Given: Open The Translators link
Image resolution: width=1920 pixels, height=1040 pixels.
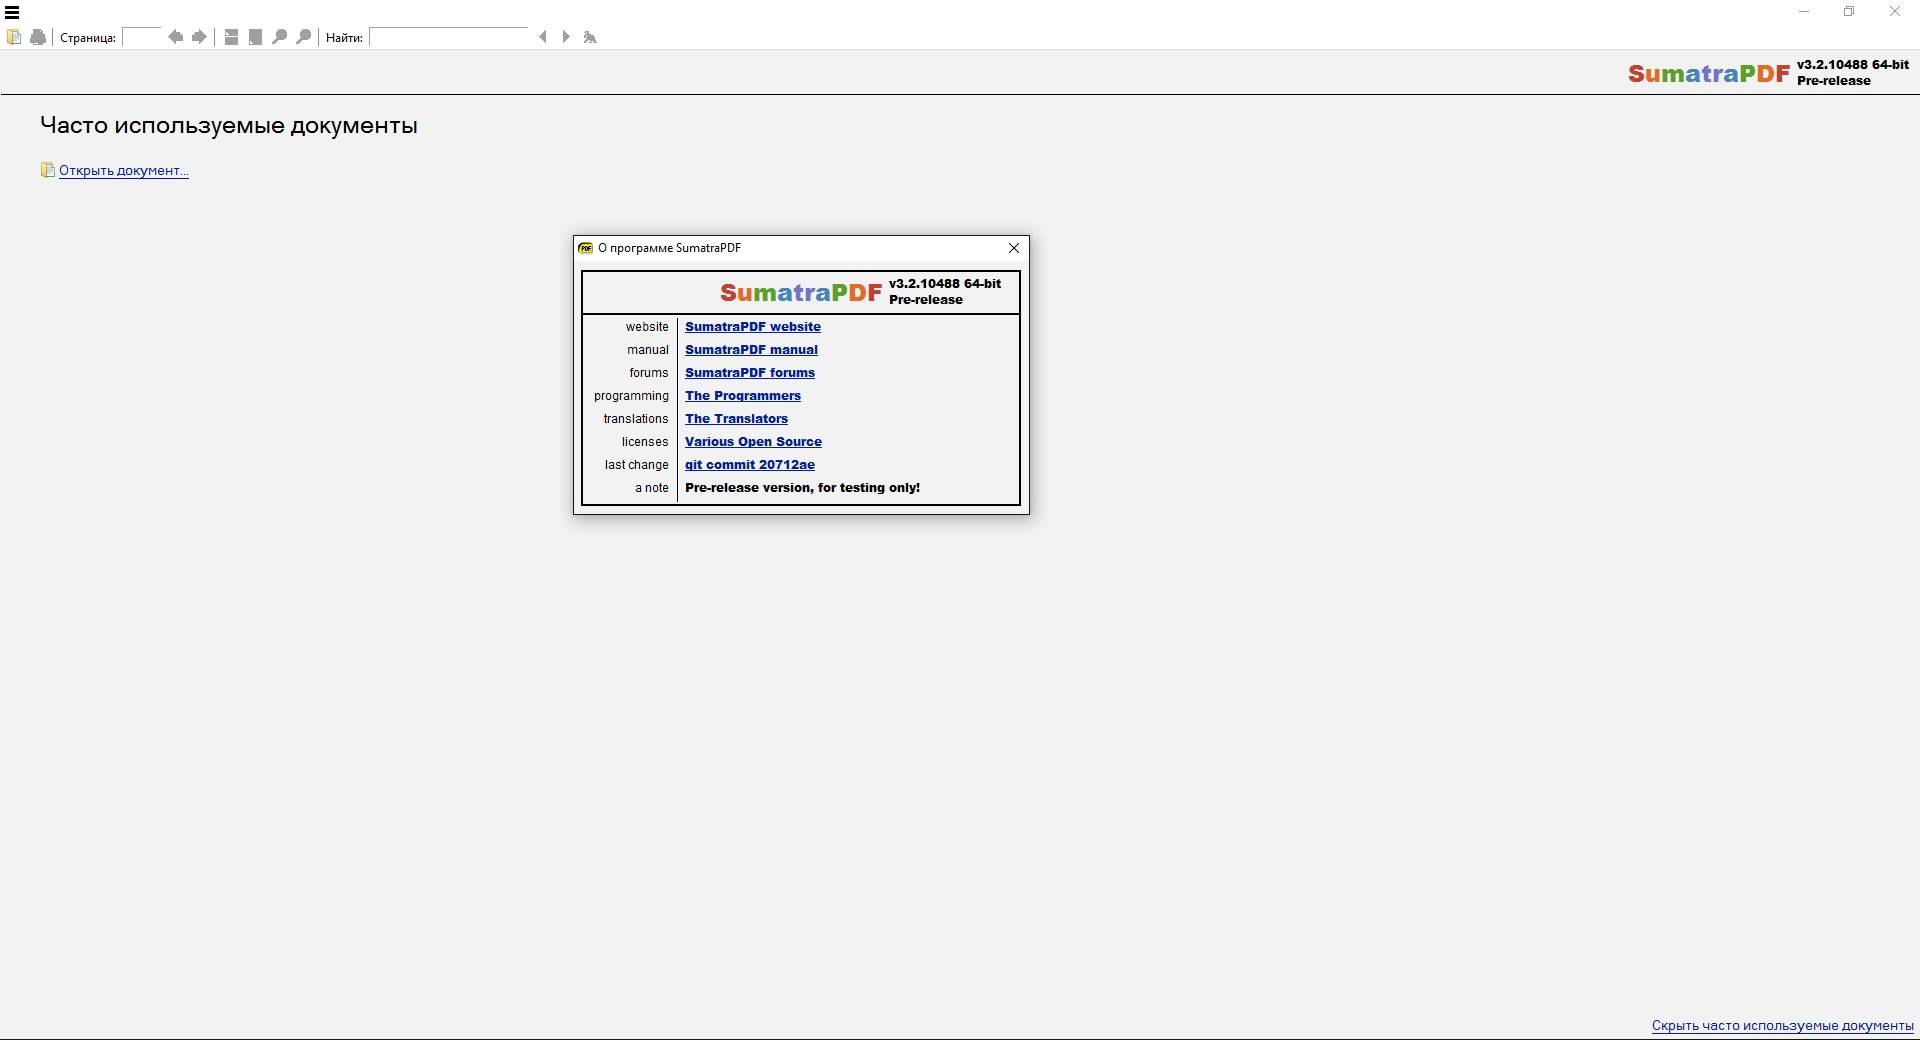Looking at the screenshot, I should (736, 419).
